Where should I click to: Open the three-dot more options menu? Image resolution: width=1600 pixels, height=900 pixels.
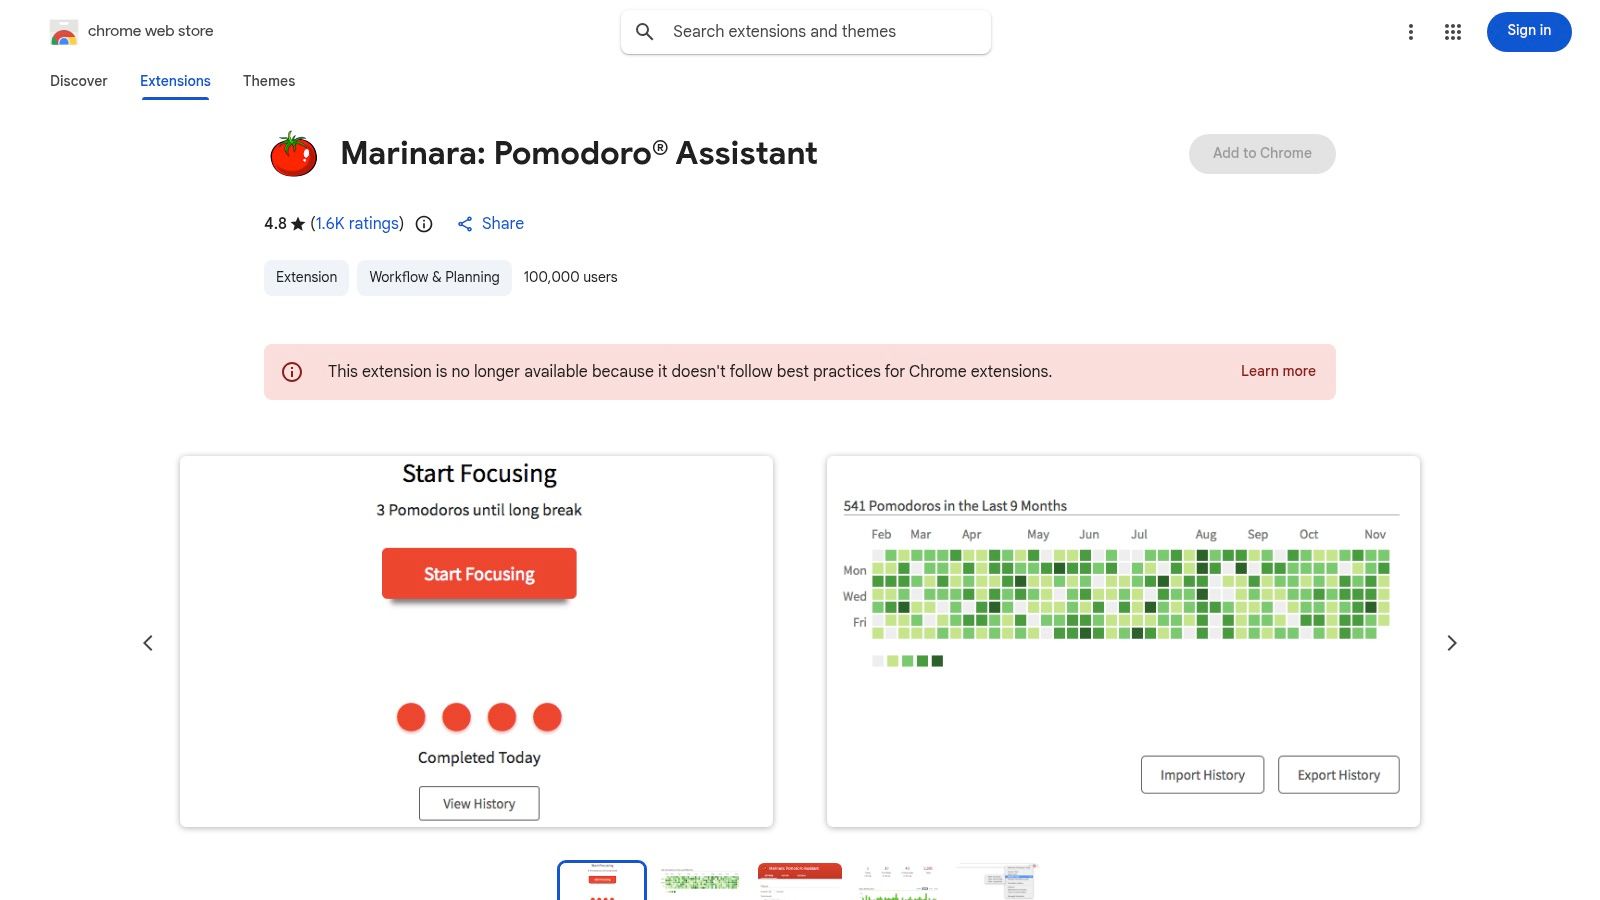click(1411, 32)
